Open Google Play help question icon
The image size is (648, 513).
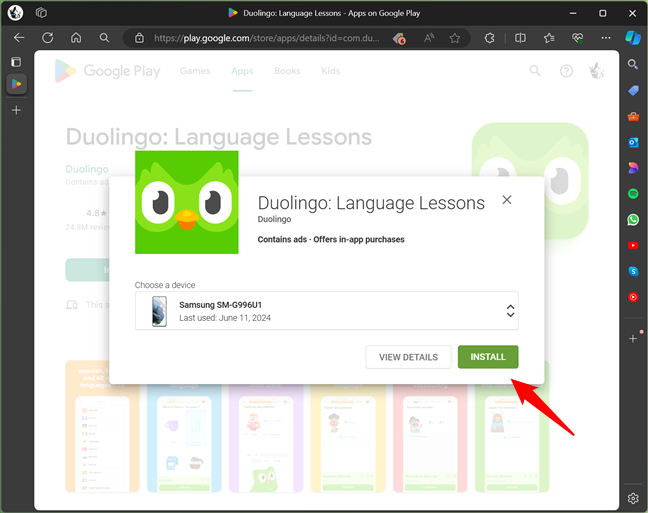566,71
